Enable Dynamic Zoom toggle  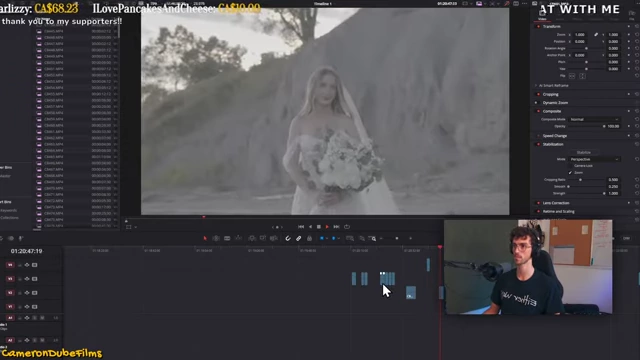[537, 103]
